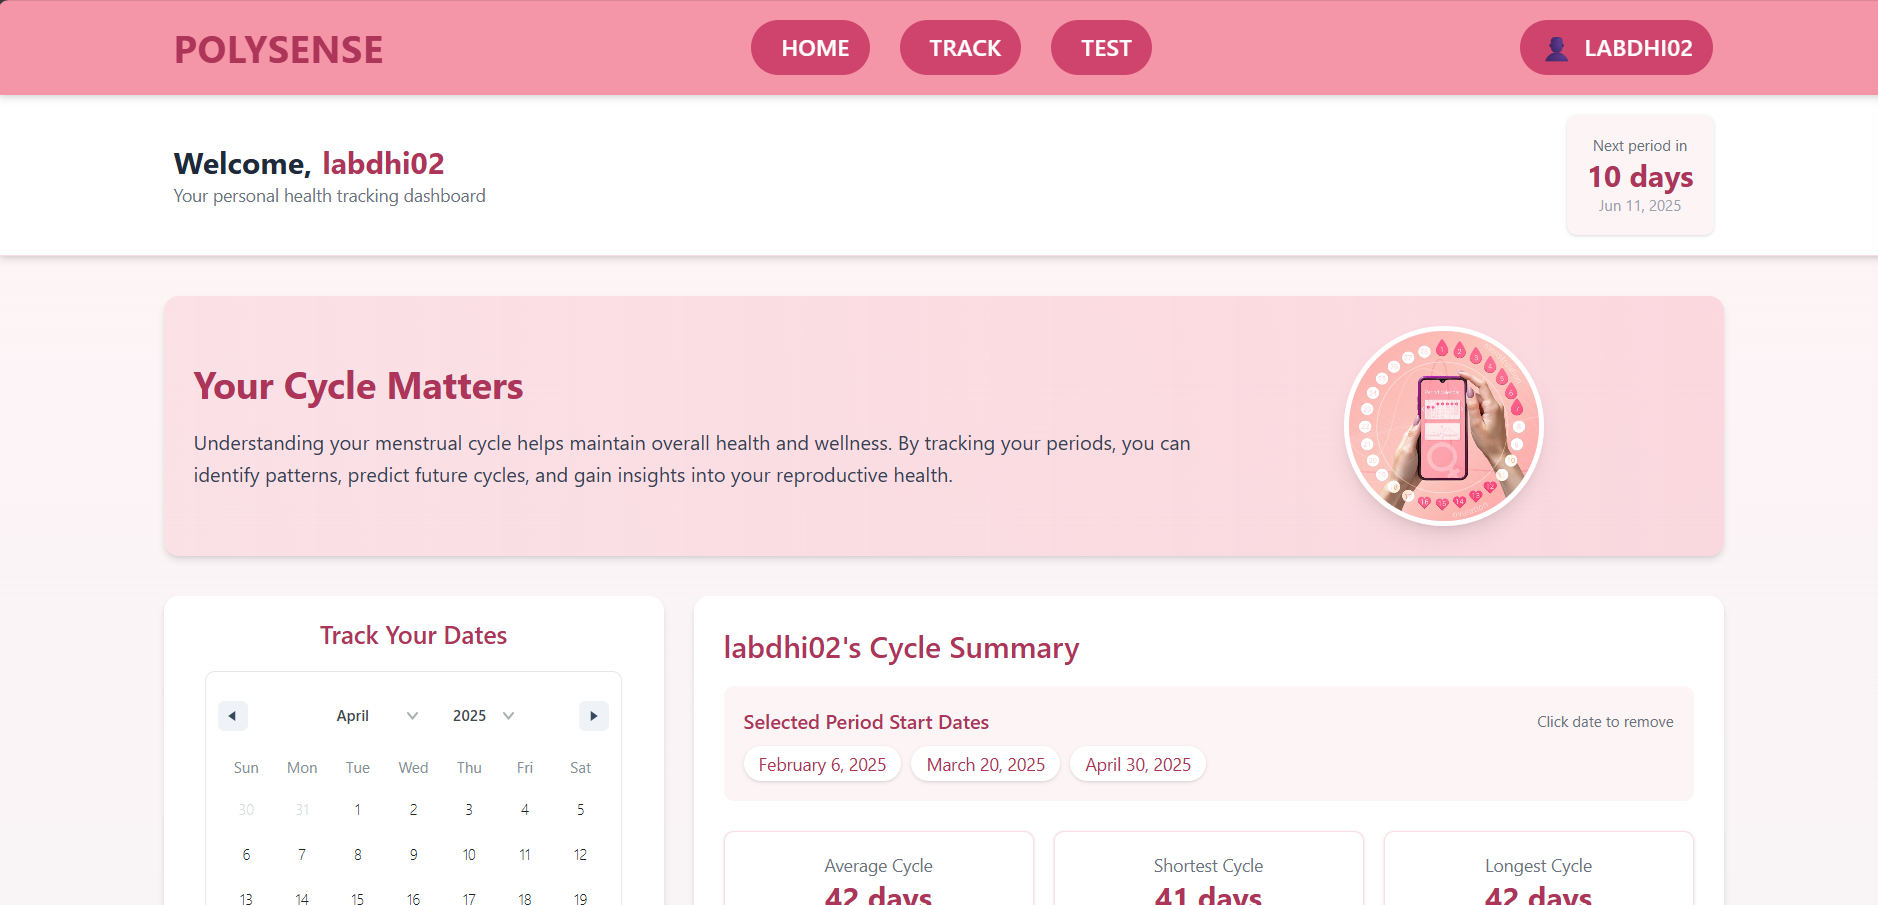Select April 1 in calendar
The height and width of the screenshot is (905, 1878).
358,810
